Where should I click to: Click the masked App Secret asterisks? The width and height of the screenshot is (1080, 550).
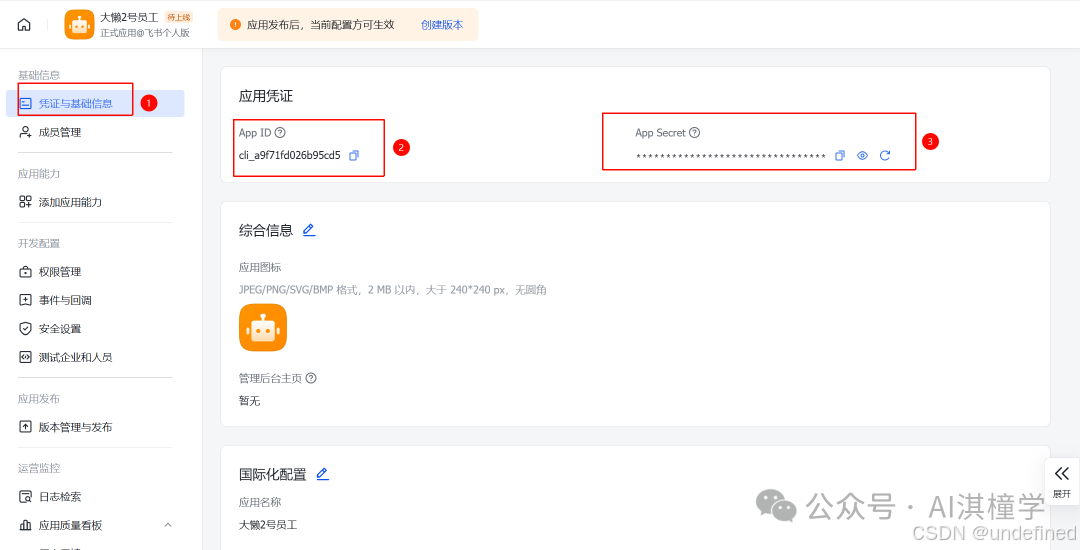tap(731, 157)
